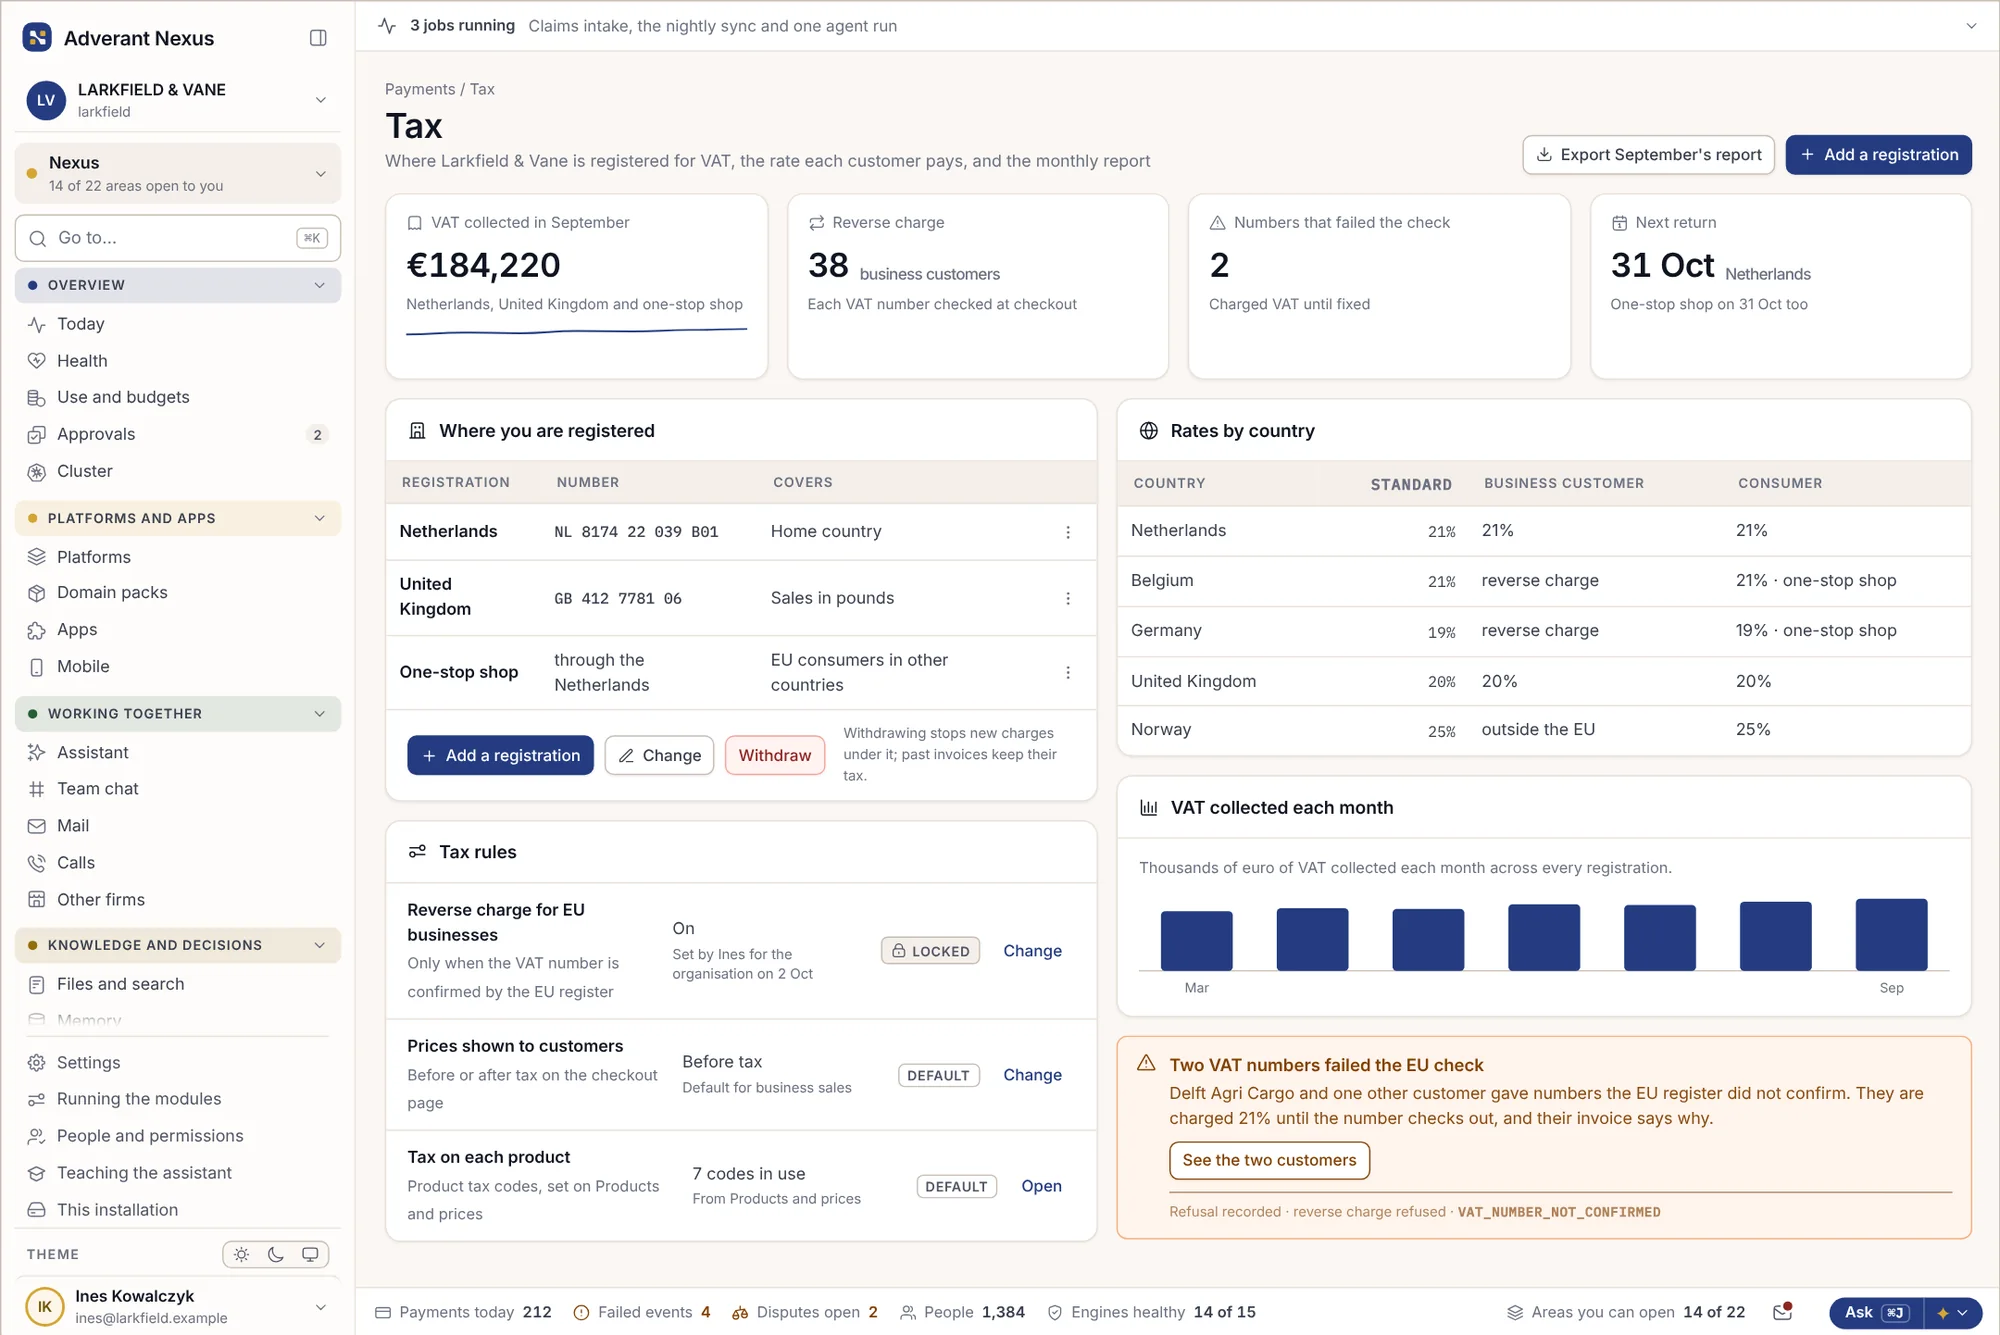2000x1335 pixels.
Task: Open Team chat from the sidebar
Action: (178, 789)
